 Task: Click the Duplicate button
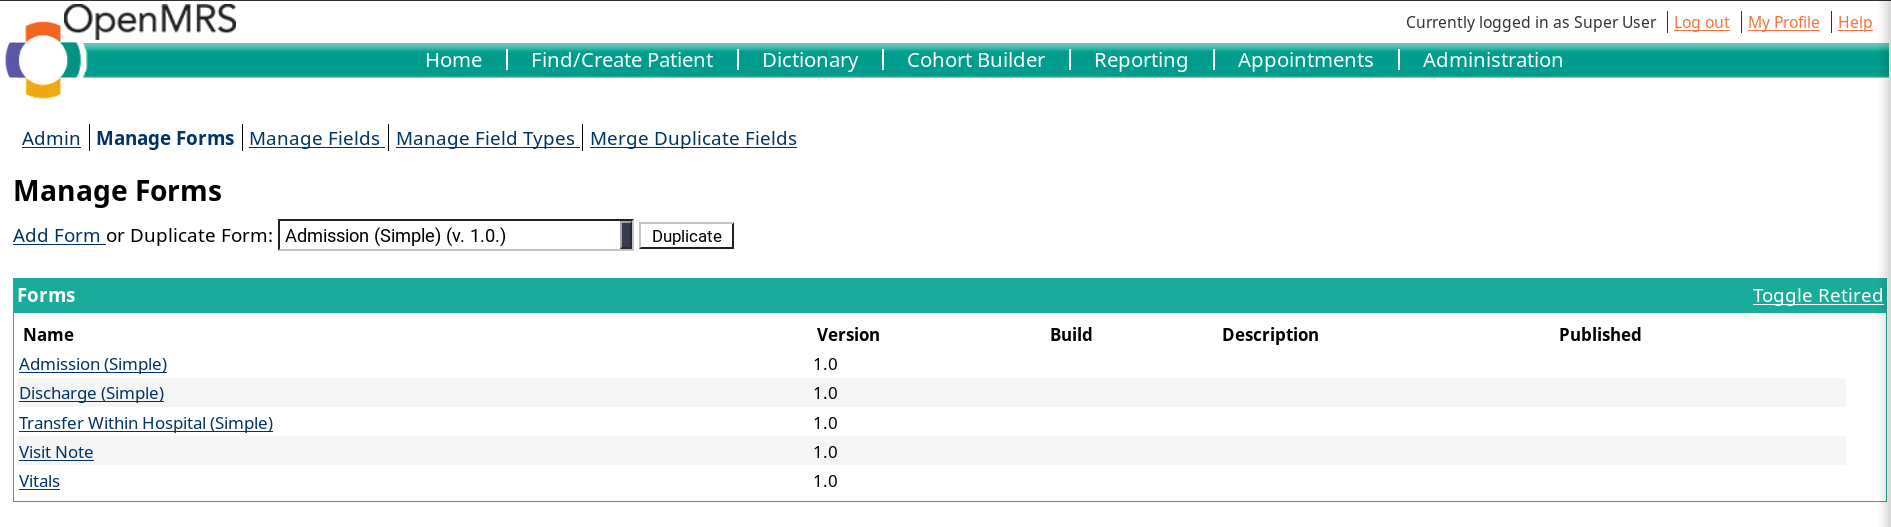(x=686, y=236)
